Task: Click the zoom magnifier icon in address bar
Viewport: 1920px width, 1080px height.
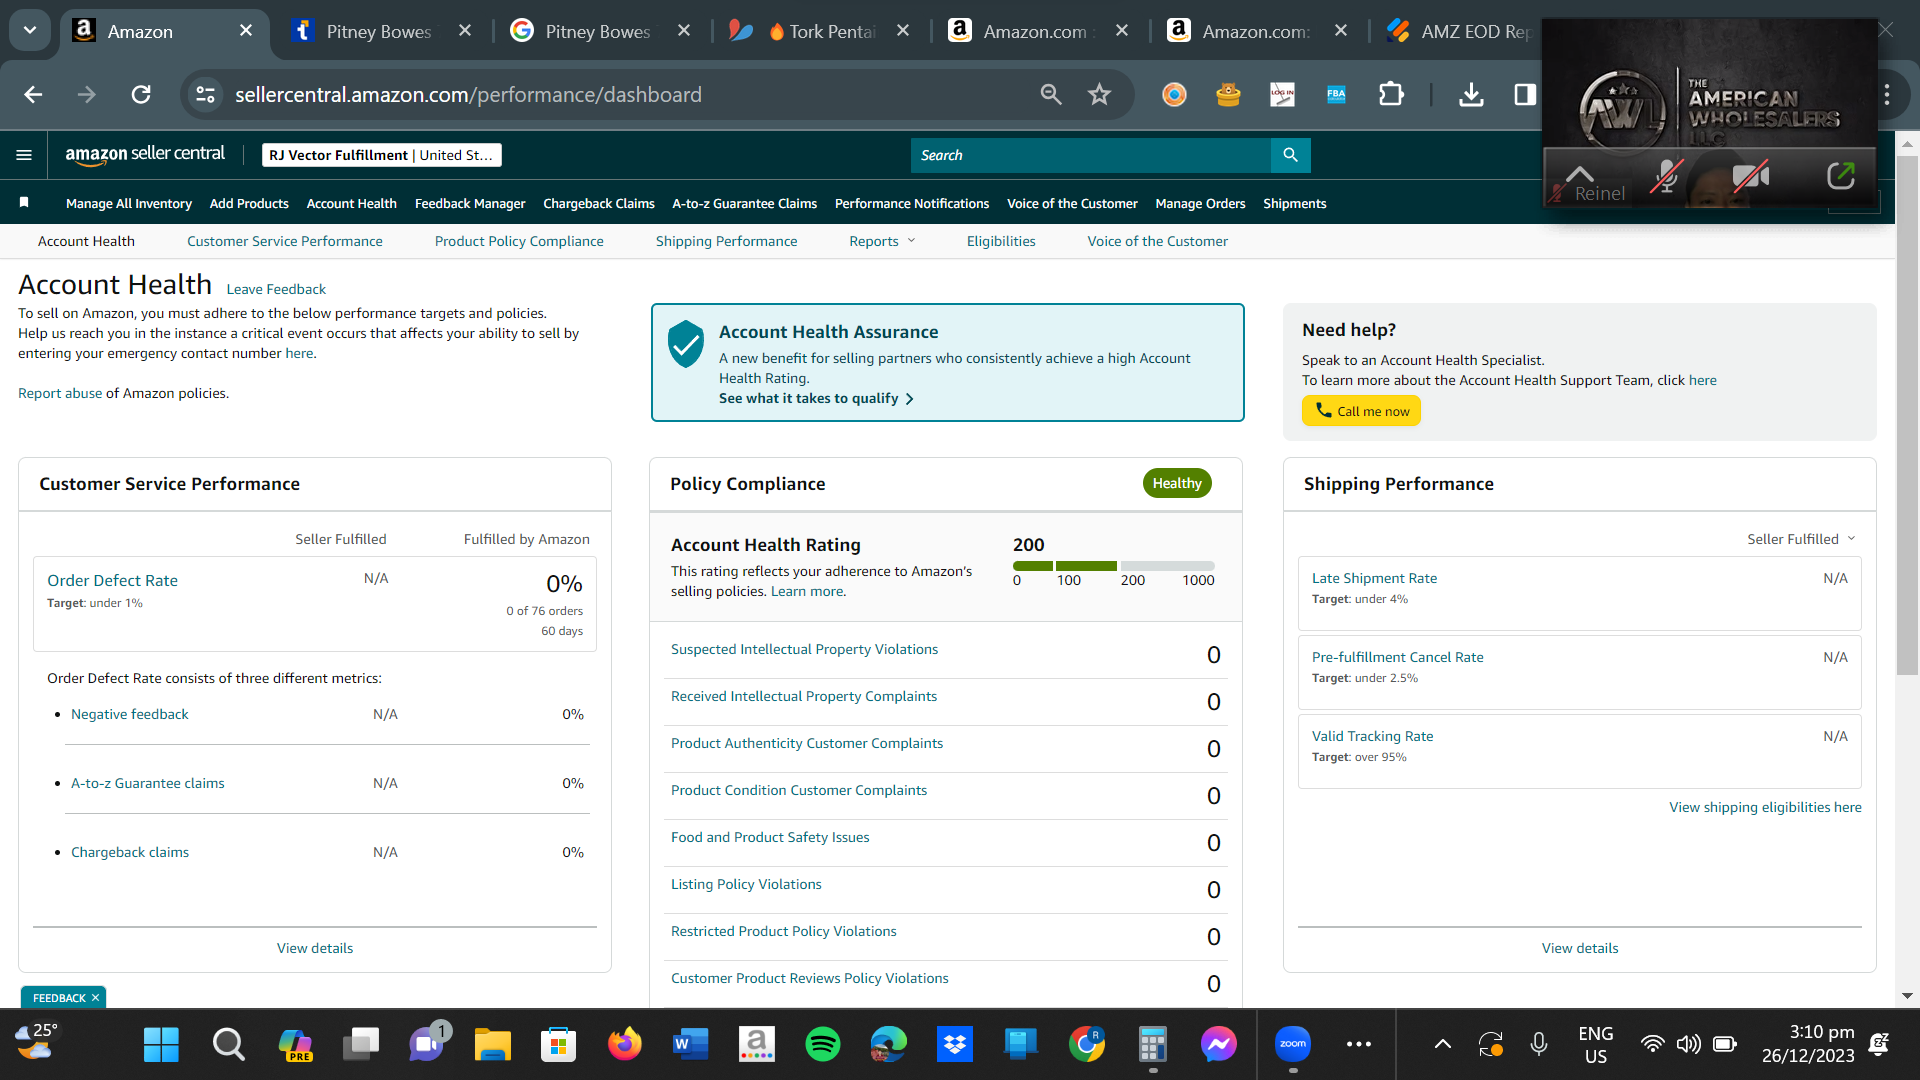Action: click(x=1050, y=94)
